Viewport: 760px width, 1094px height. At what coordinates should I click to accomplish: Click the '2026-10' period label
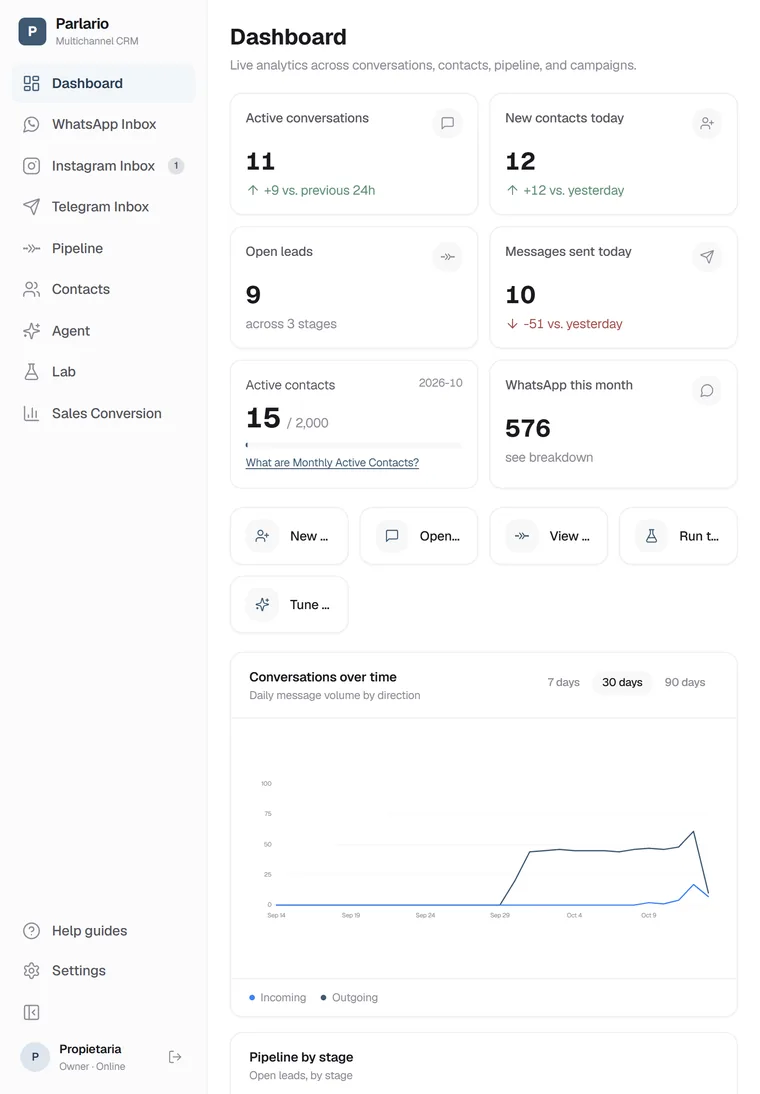coord(440,383)
